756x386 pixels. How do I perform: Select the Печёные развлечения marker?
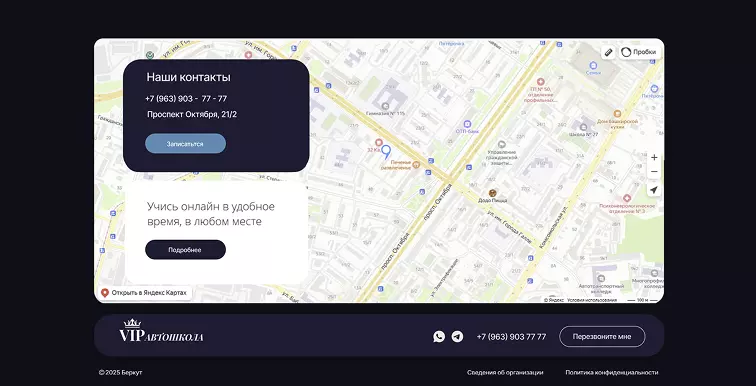pyautogui.click(x=416, y=165)
